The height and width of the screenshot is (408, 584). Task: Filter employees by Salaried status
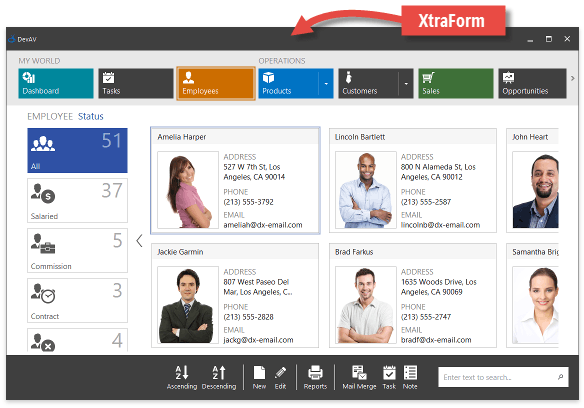pyautogui.click(x=77, y=200)
